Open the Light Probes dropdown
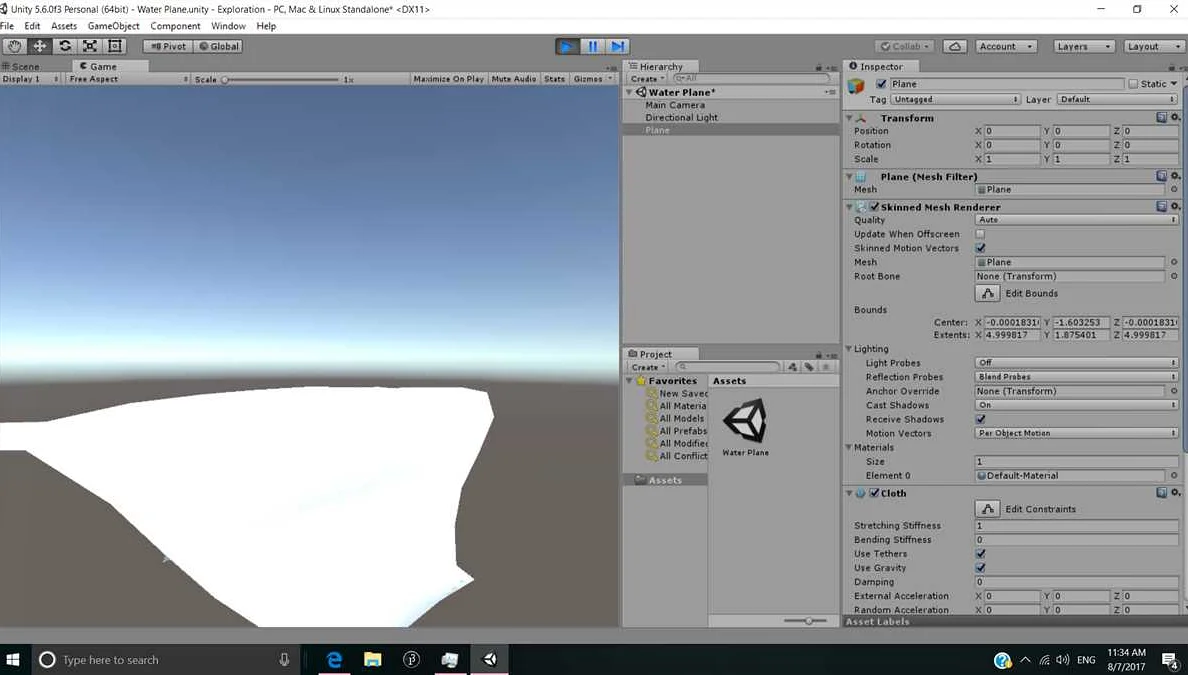Screen dimensions: 1188x675 [x=1076, y=363]
